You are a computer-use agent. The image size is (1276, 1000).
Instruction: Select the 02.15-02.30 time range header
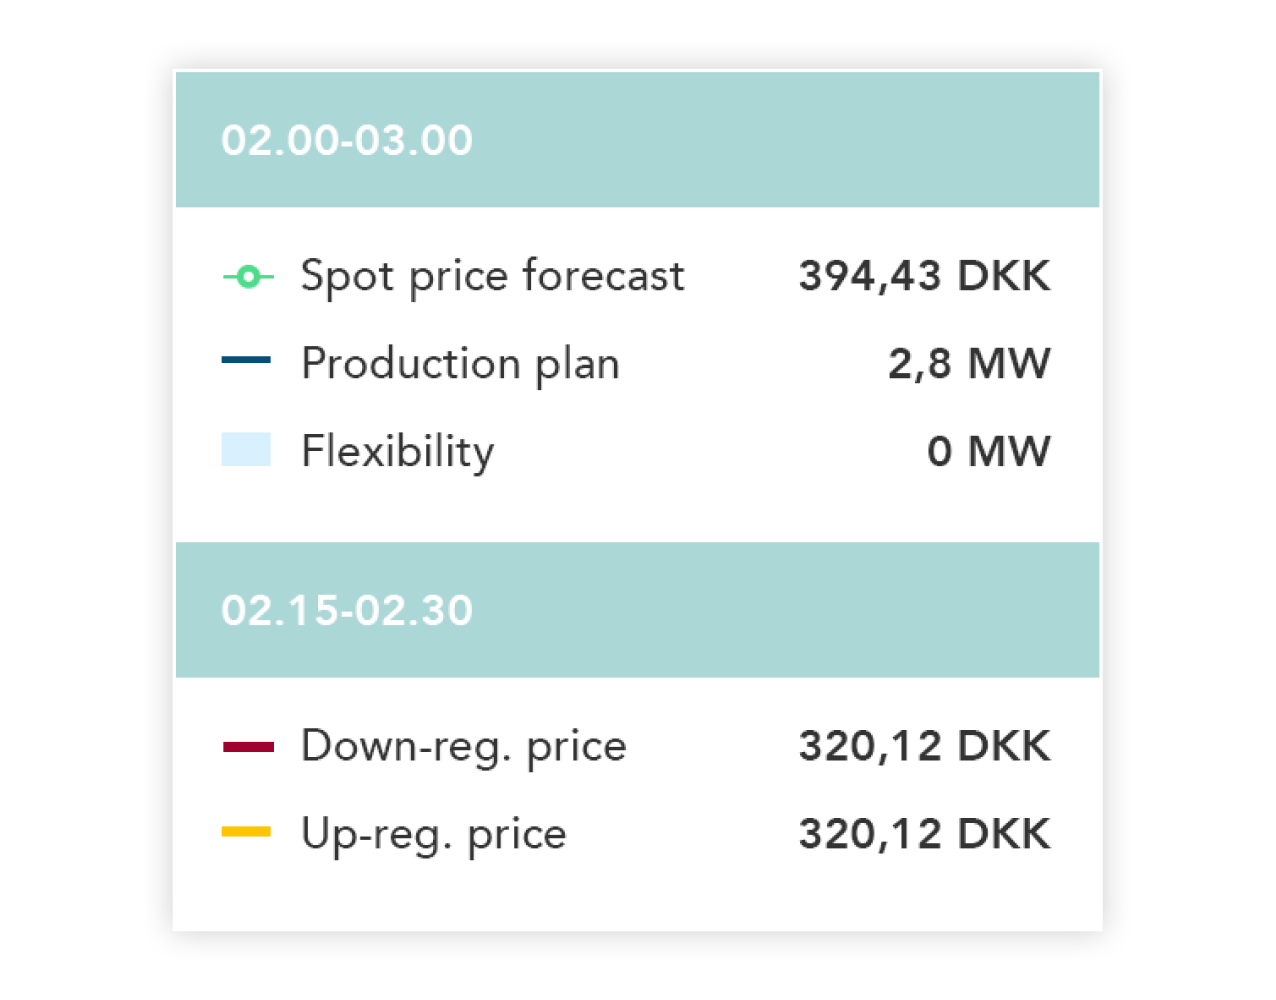[x=347, y=610]
